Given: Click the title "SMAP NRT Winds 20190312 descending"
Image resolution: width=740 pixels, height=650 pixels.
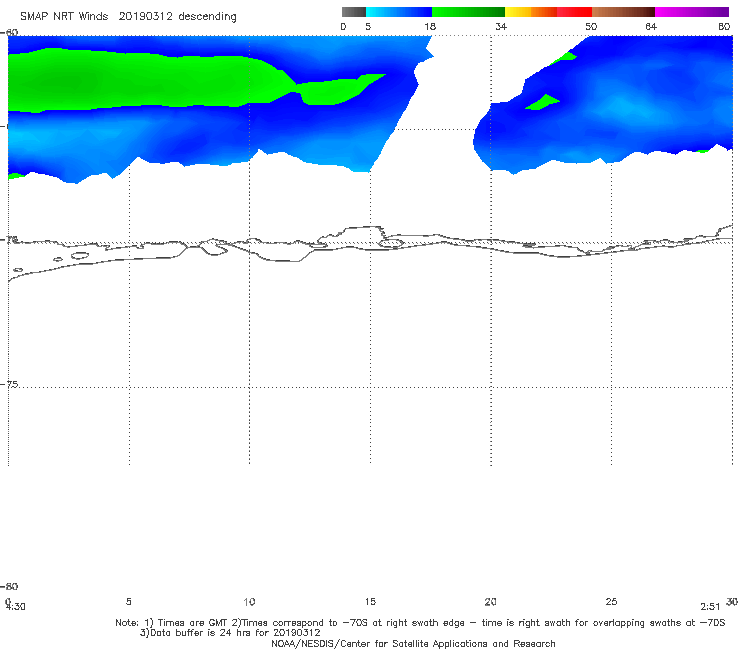Looking at the screenshot, I should 128,17.
